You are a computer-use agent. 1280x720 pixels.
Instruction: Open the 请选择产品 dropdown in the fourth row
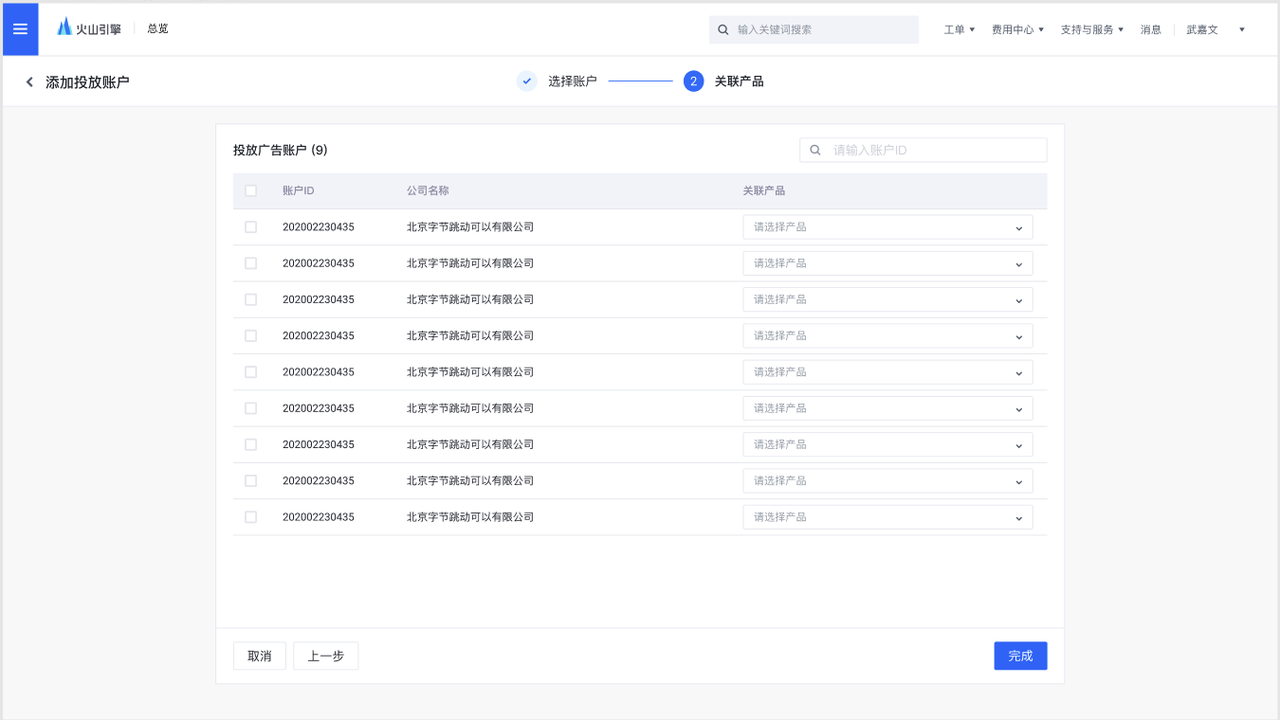pyautogui.click(x=888, y=336)
